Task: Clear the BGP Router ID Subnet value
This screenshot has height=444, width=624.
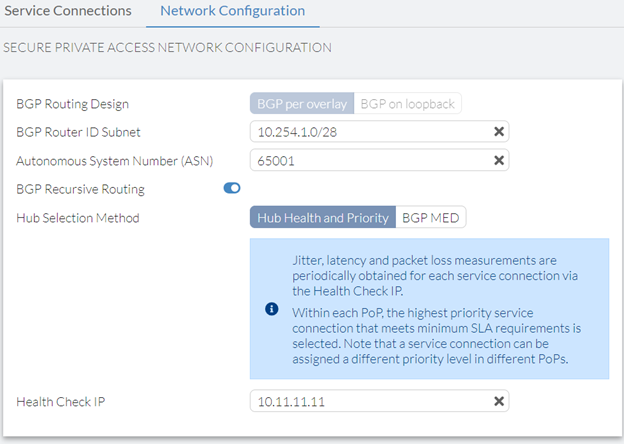Action: point(498,132)
